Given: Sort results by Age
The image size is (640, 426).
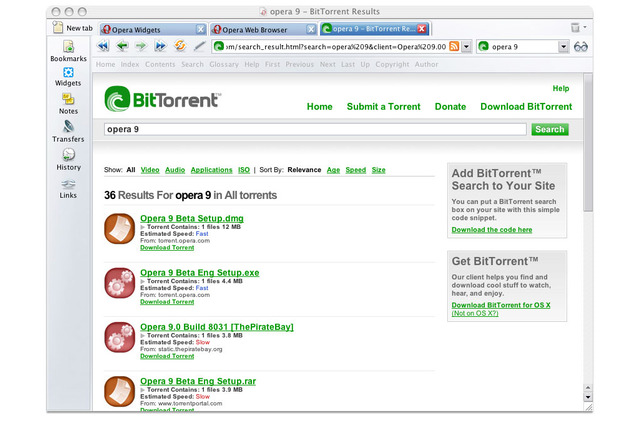Looking at the screenshot, I should pyautogui.click(x=333, y=170).
